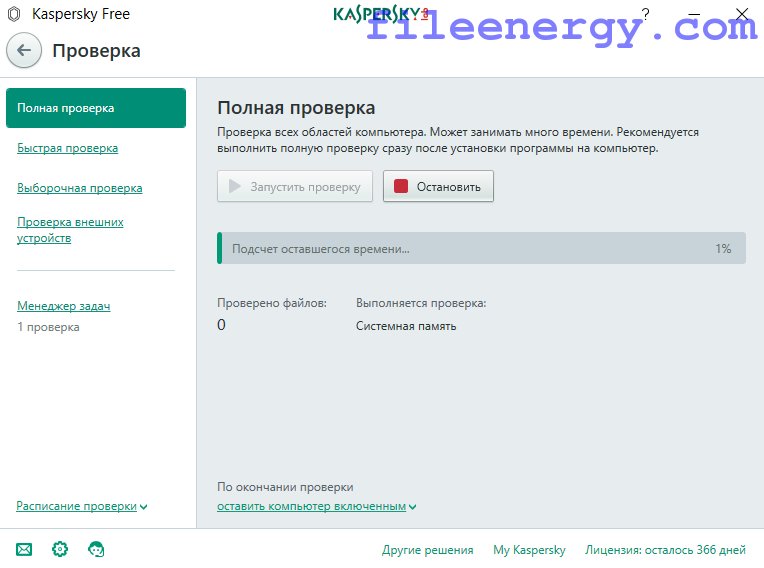
Task: Select the Полная проверка tab
Action: [x=96, y=108]
